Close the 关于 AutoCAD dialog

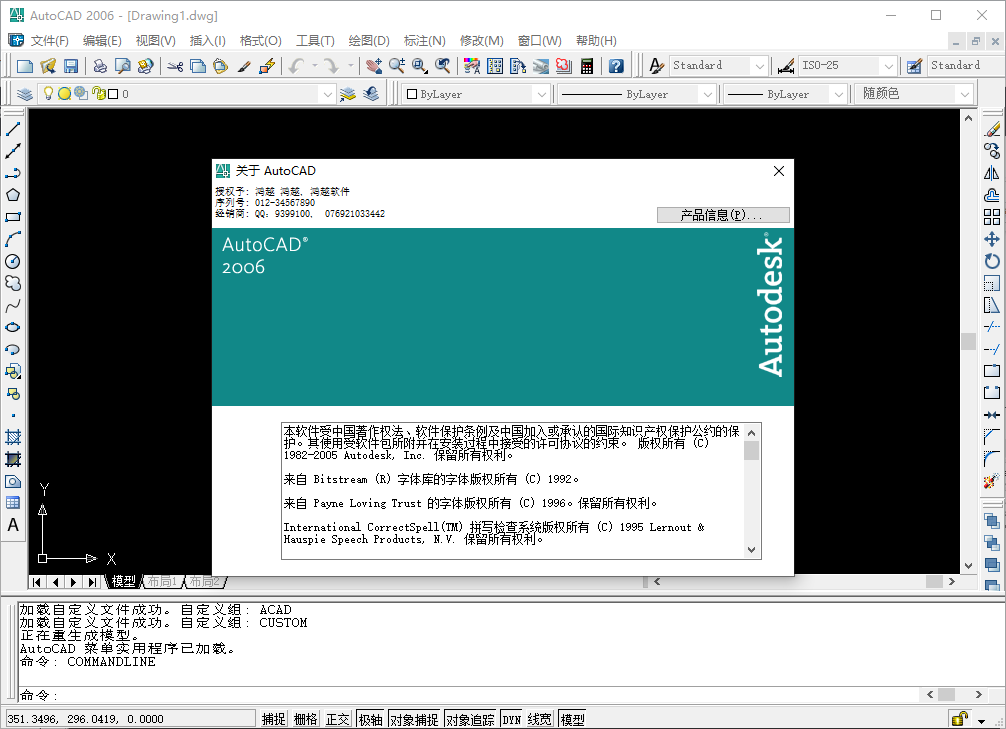pyautogui.click(x=779, y=171)
